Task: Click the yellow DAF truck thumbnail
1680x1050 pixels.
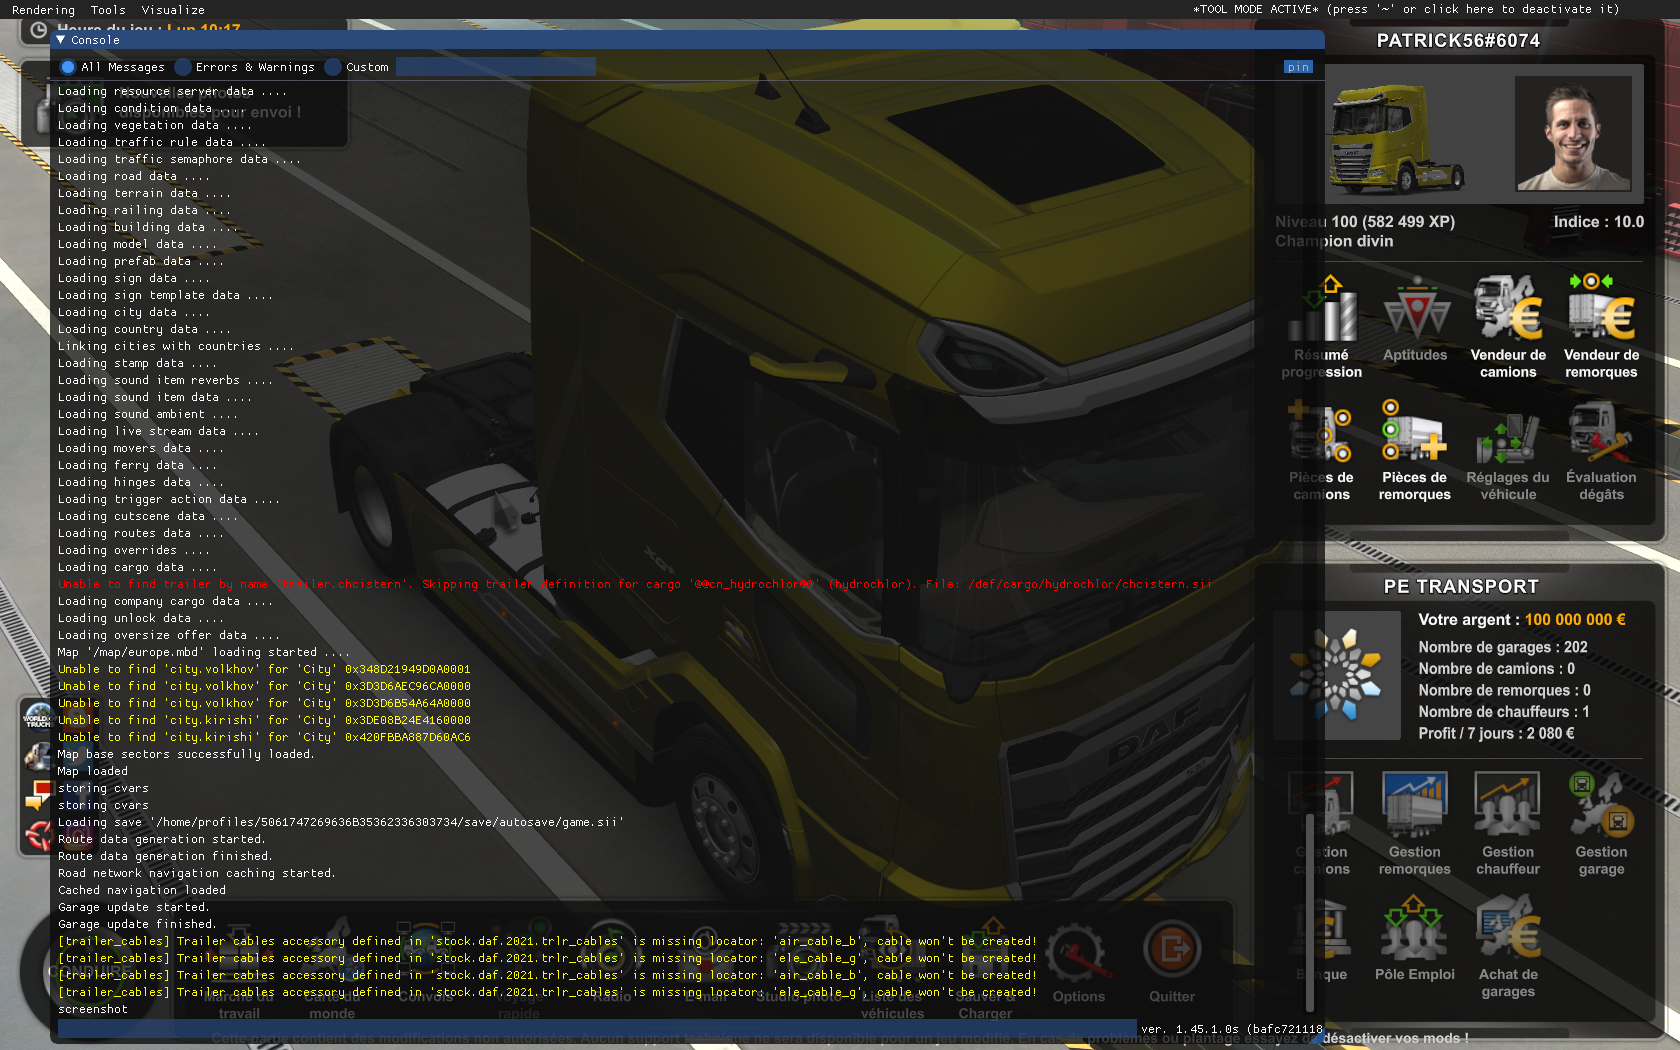Action: (x=1398, y=138)
